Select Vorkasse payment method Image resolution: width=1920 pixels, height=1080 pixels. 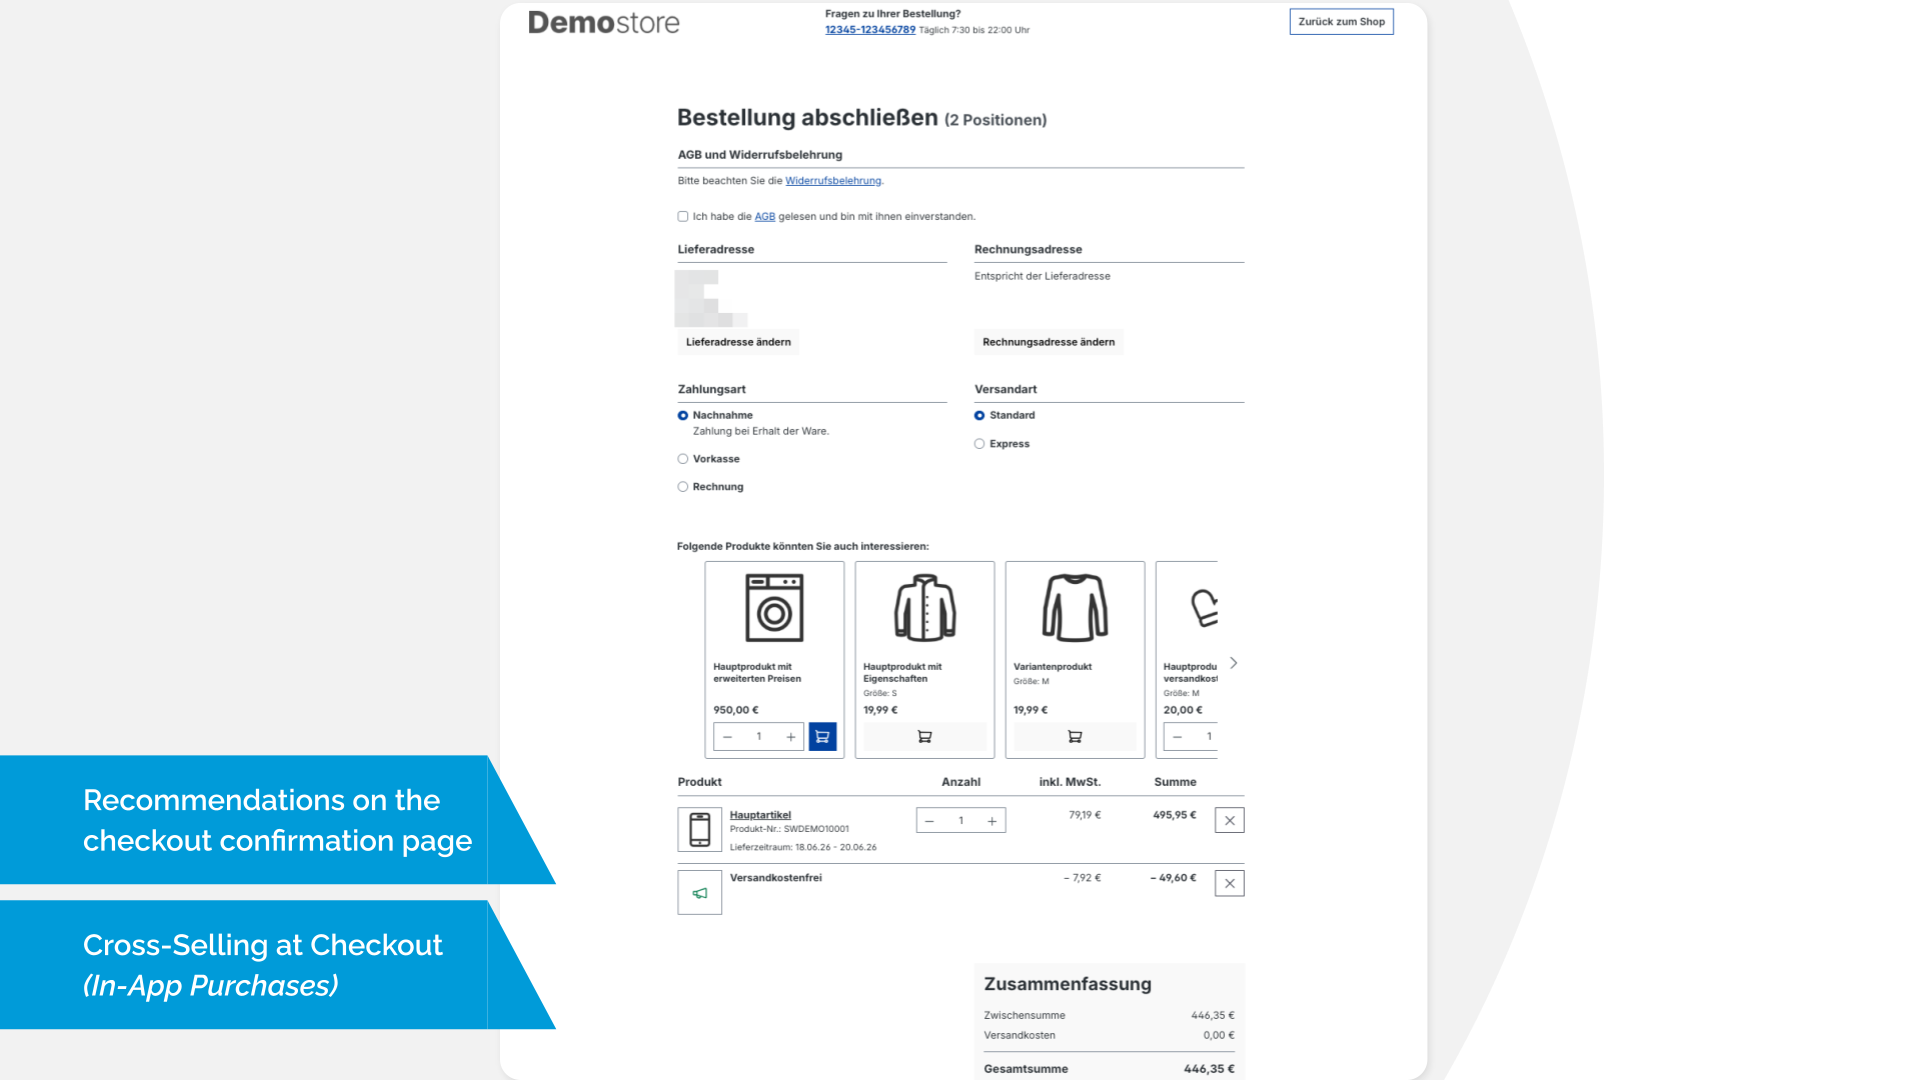point(683,459)
